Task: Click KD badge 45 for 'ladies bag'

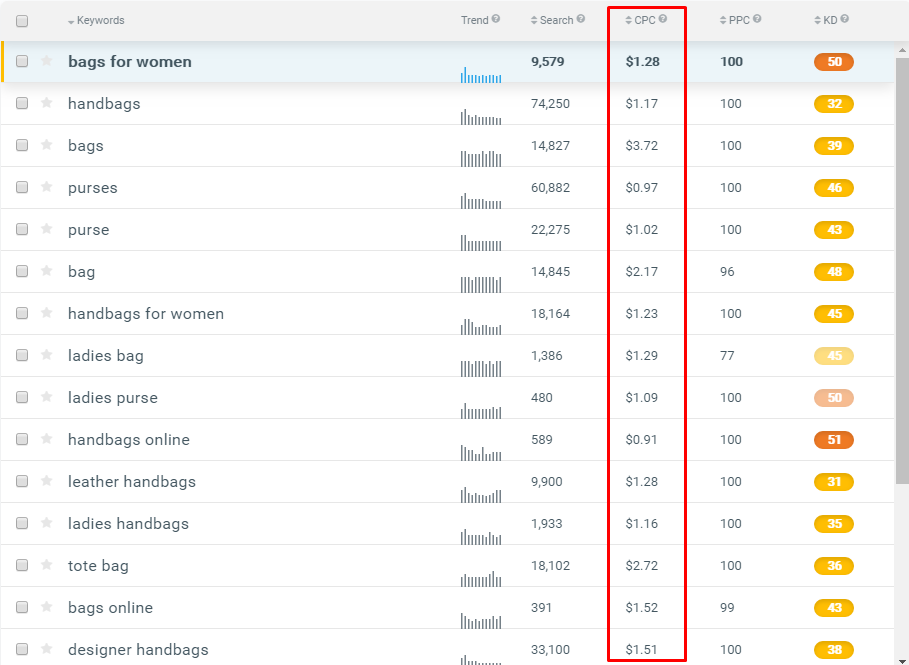Action: pyautogui.click(x=834, y=355)
